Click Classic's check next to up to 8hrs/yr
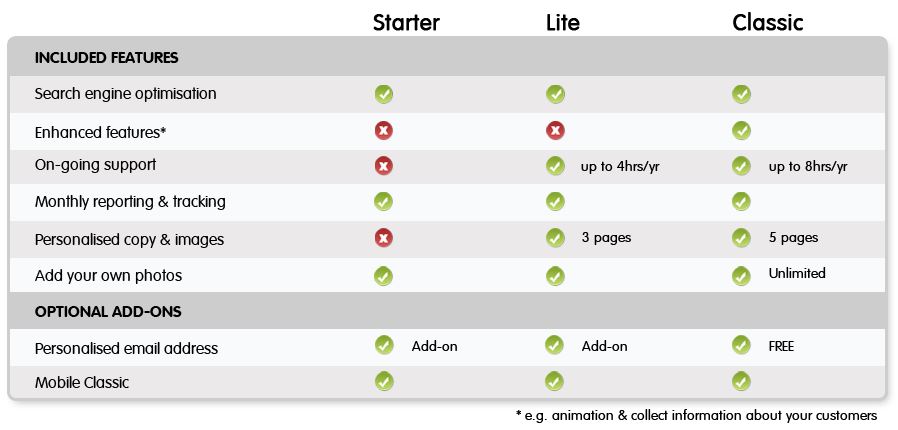This screenshot has width=898, height=430. coord(741,166)
